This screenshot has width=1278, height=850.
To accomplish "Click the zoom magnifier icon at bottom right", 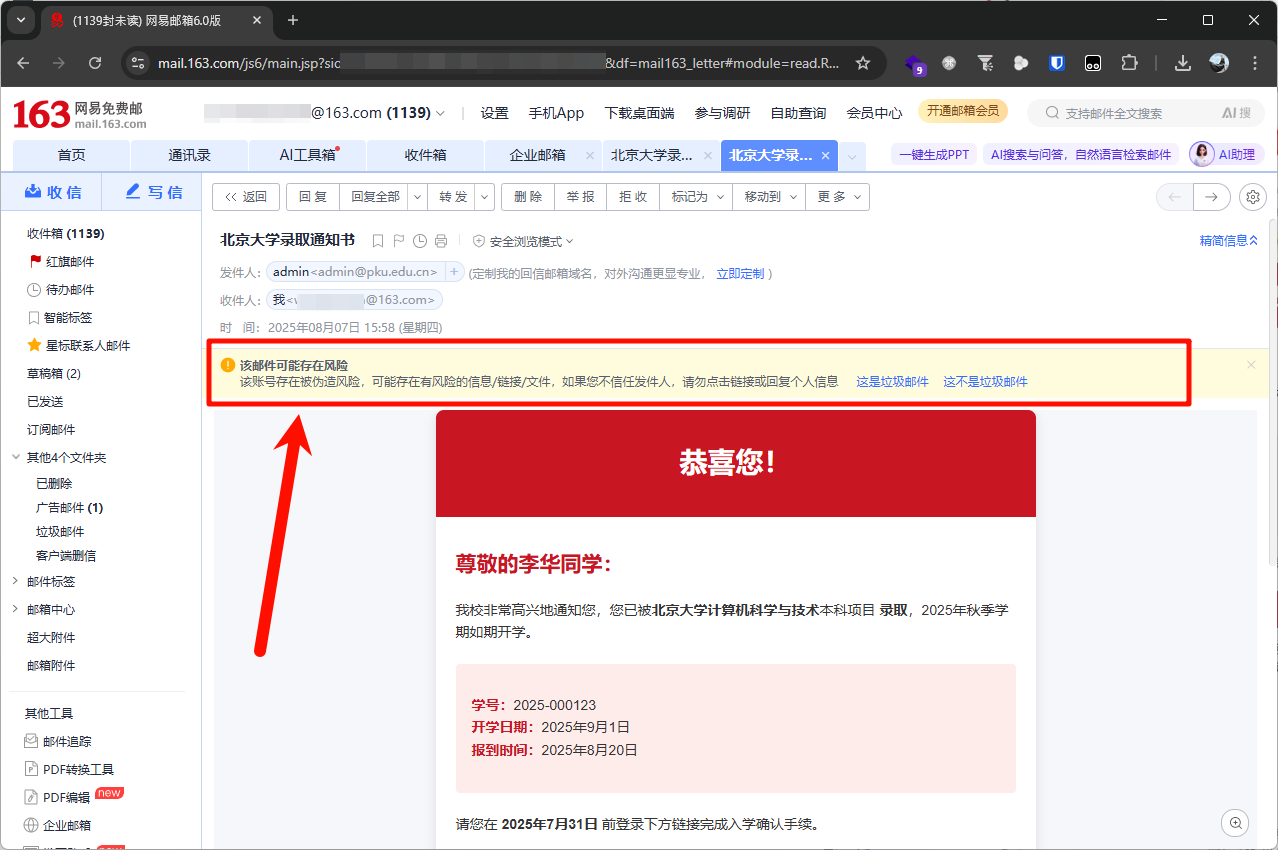I will 1236,823.
